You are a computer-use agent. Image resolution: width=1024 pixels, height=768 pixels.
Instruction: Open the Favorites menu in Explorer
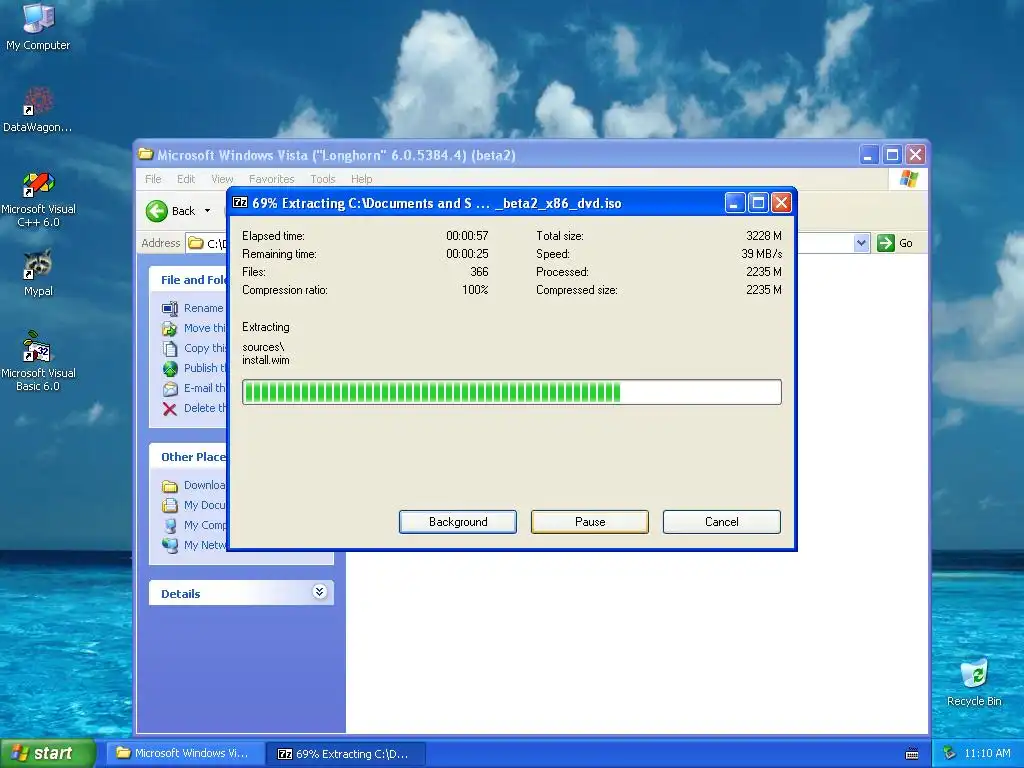pyautogui.click(x=271, y=179)
